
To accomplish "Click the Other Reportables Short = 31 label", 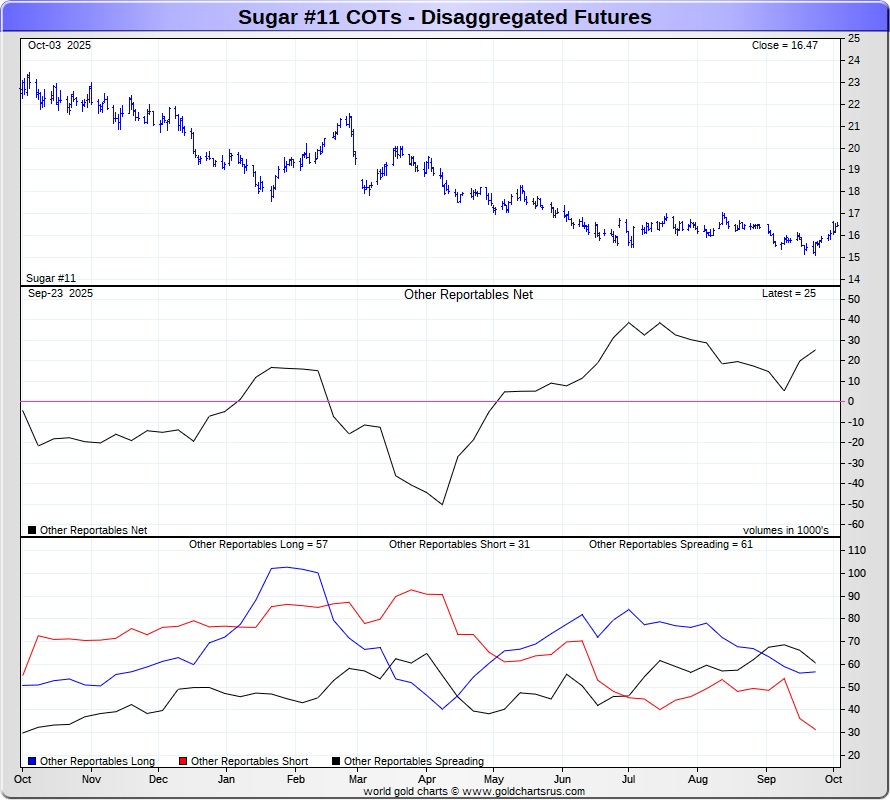I will pyautogui.click(x=461, y=544).
